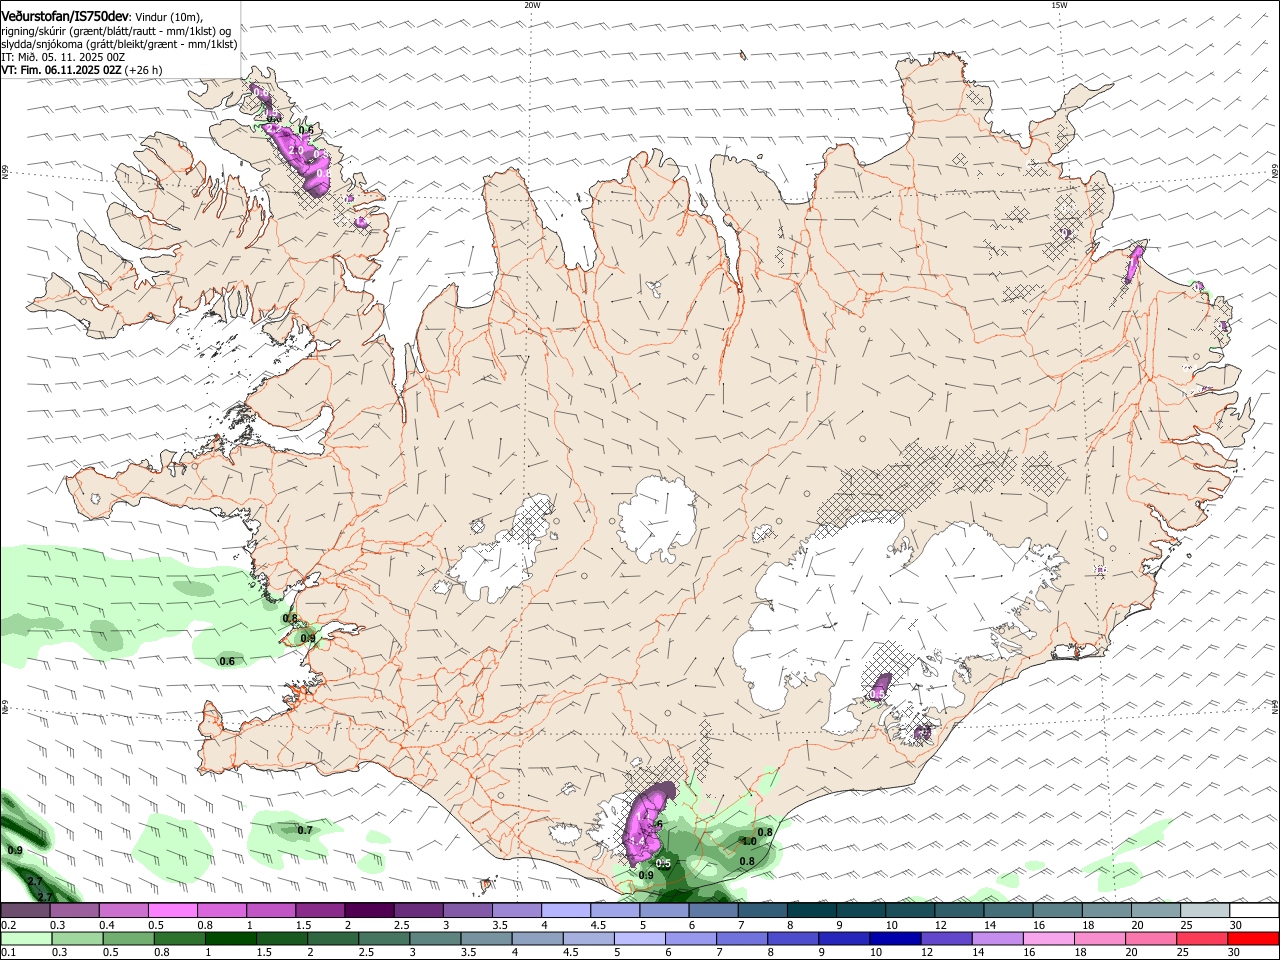Click the white swatch labeled 30 in upper scale
1280x960 pixels.
pyautogui.click(x=1255, y=911)
